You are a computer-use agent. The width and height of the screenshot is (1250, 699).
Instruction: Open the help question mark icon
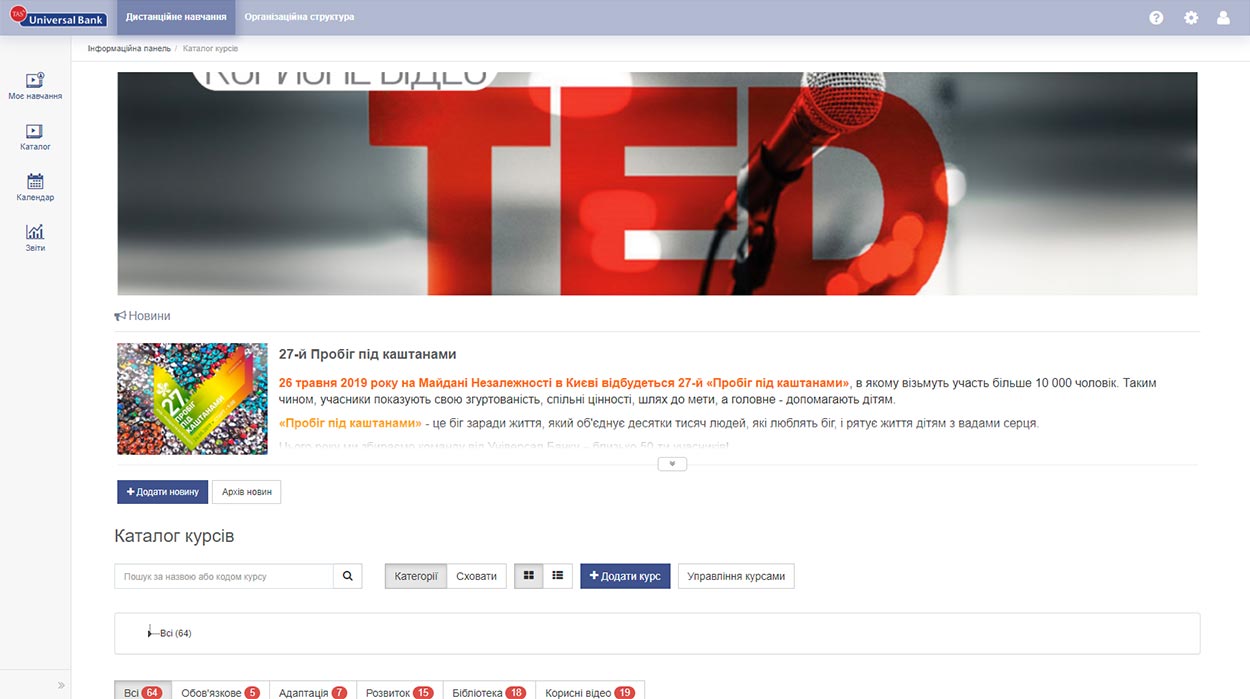(1156, 18)
